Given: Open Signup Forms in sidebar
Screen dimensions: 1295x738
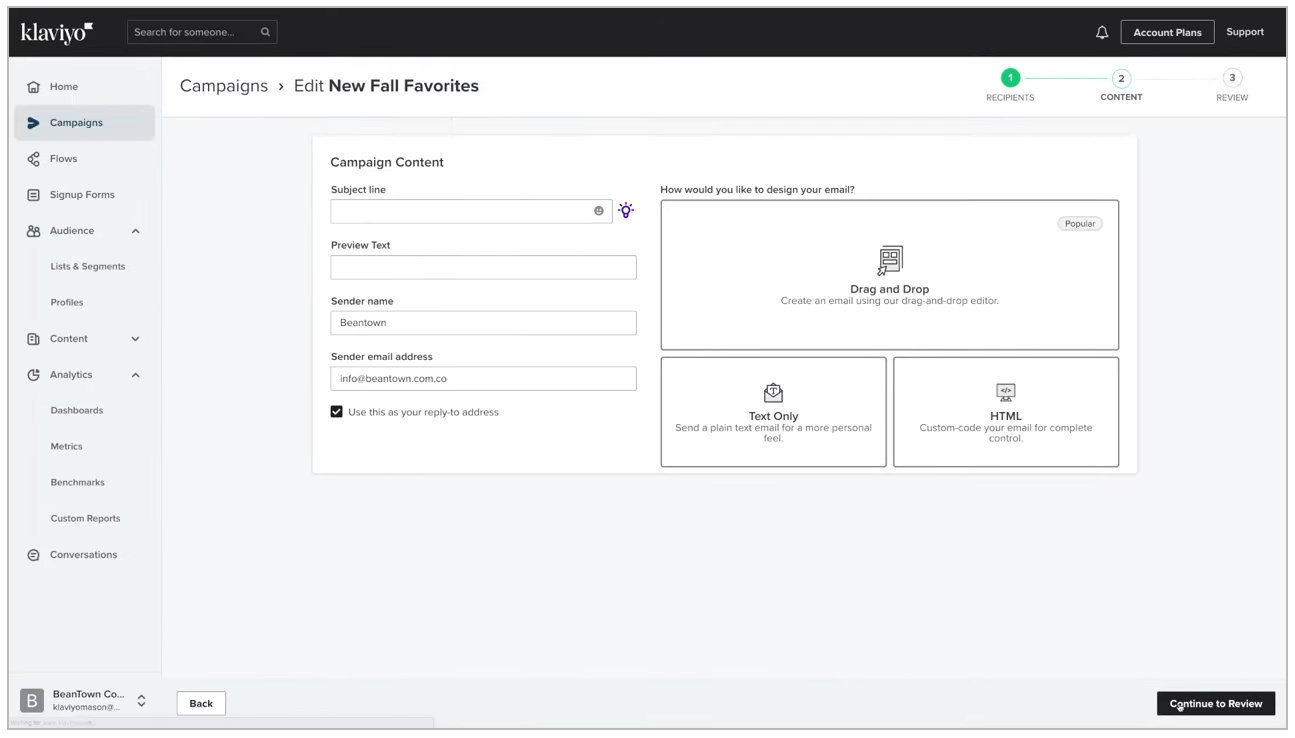Looking at the screenshot, I should pos(84,195).
